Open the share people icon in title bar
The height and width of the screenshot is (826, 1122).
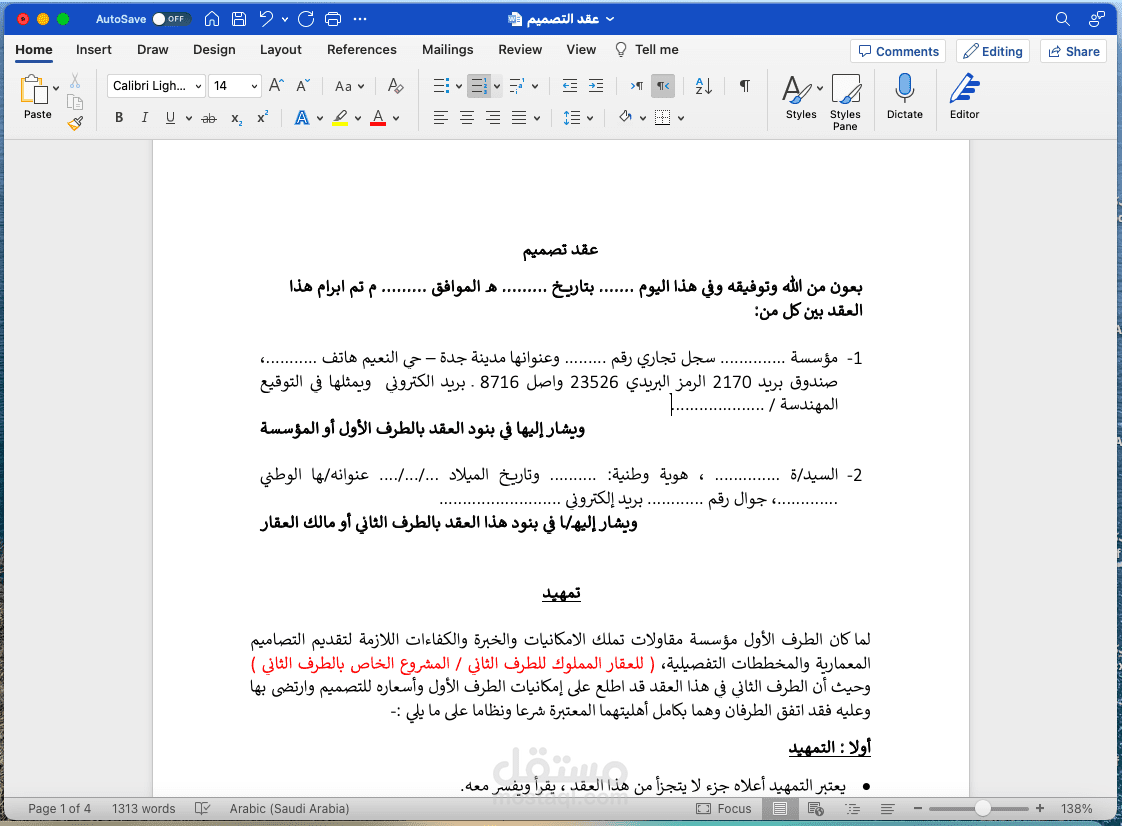(x=1096, y=19)
